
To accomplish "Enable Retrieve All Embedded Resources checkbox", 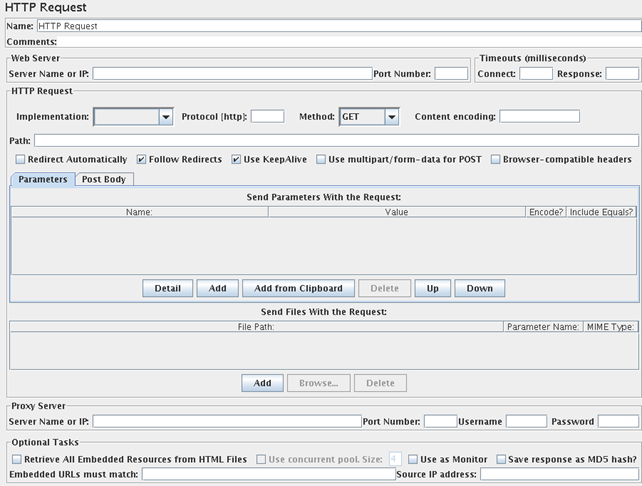I will tap(16, 459).
